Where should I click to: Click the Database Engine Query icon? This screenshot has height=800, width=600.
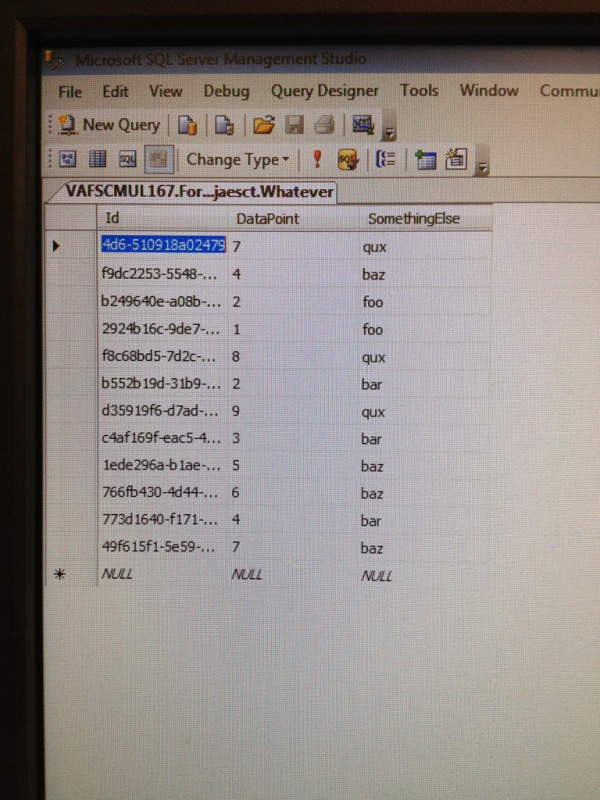[x=187, y=125]
